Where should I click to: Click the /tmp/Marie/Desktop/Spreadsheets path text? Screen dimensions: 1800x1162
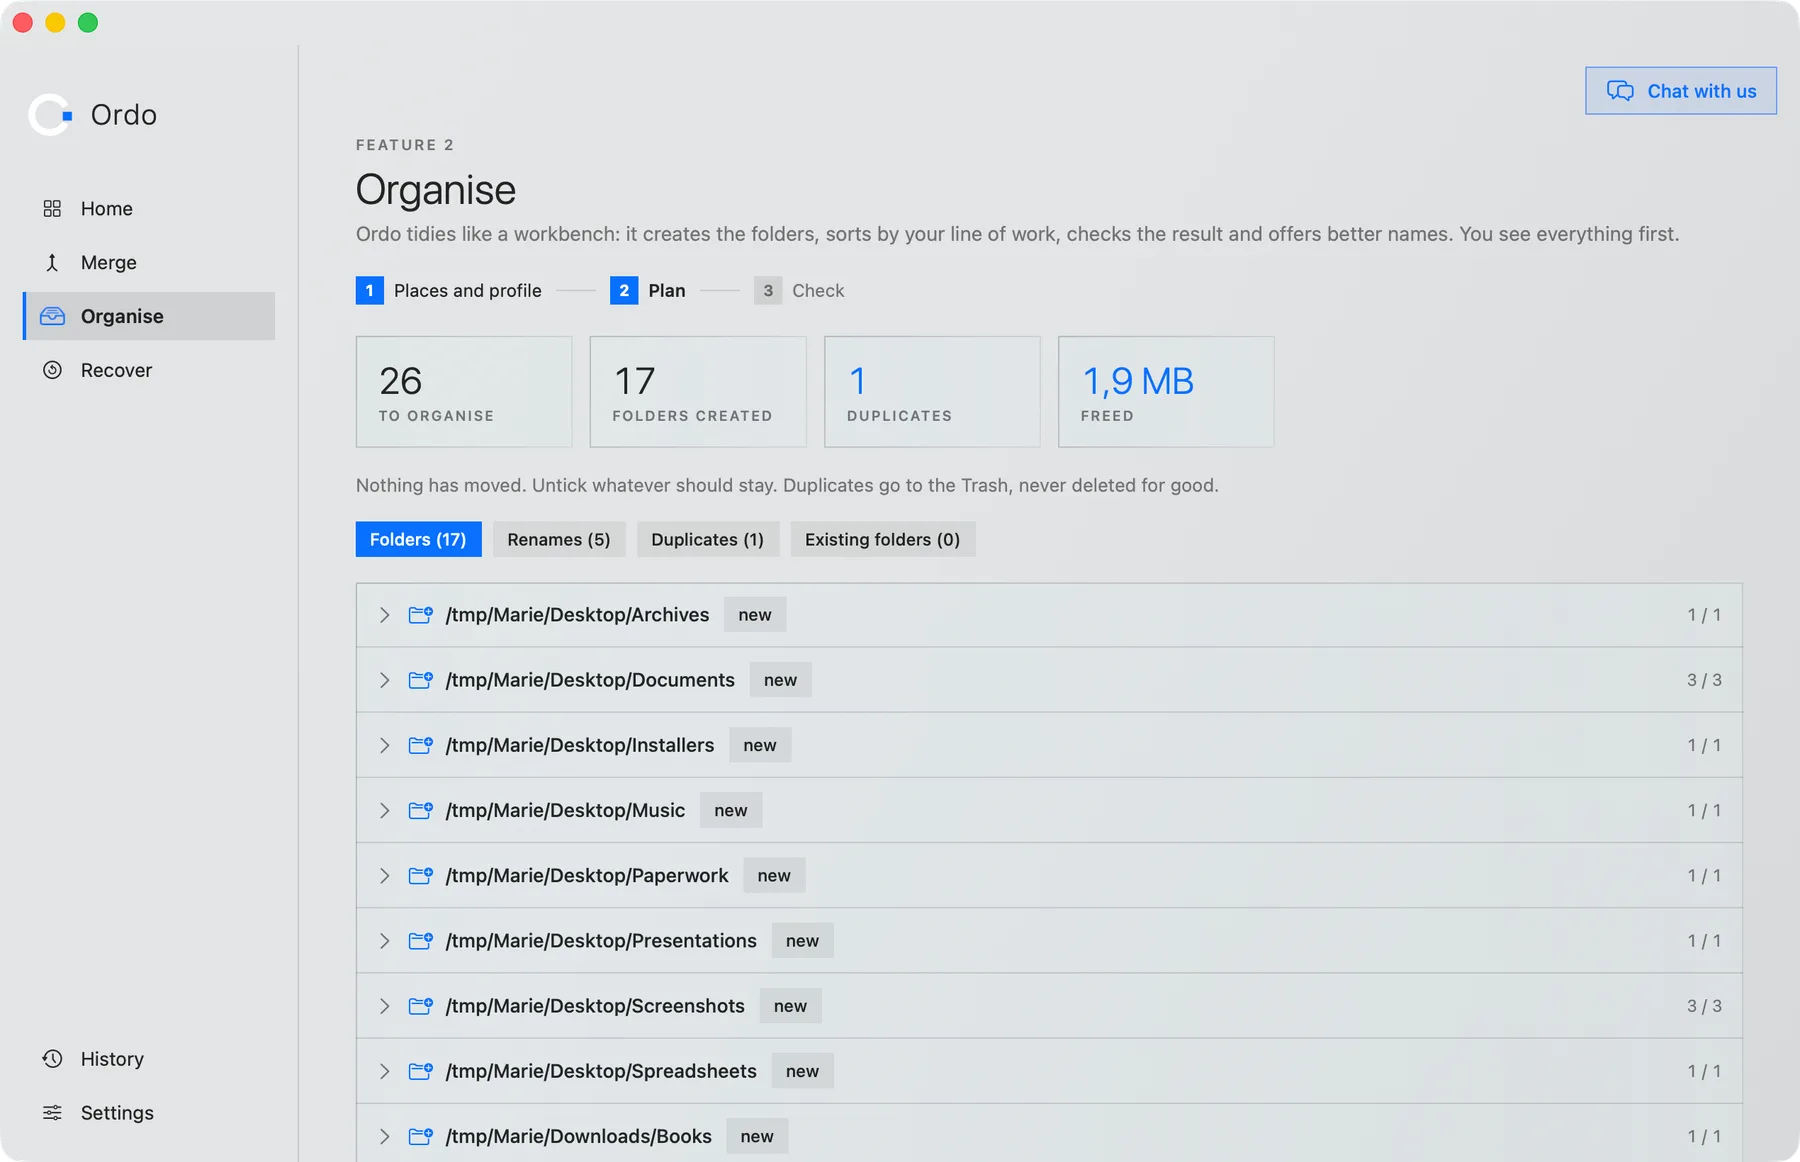point(601,1071)
